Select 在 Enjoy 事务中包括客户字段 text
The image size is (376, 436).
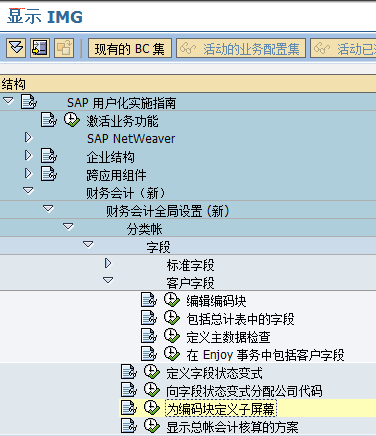coord(265,355)
